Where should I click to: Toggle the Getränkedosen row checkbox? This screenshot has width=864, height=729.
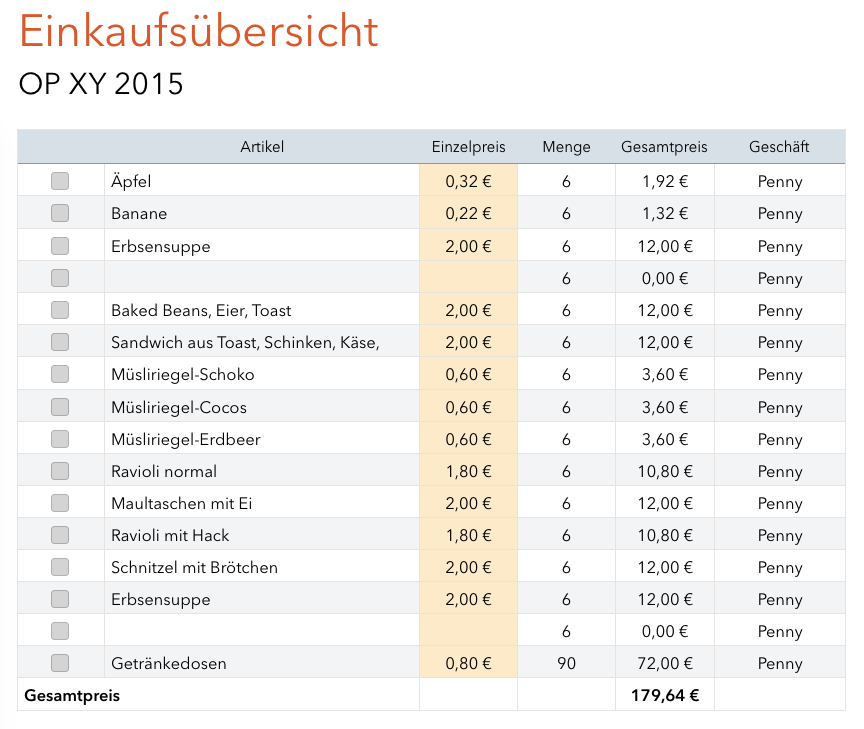point(60,663)
